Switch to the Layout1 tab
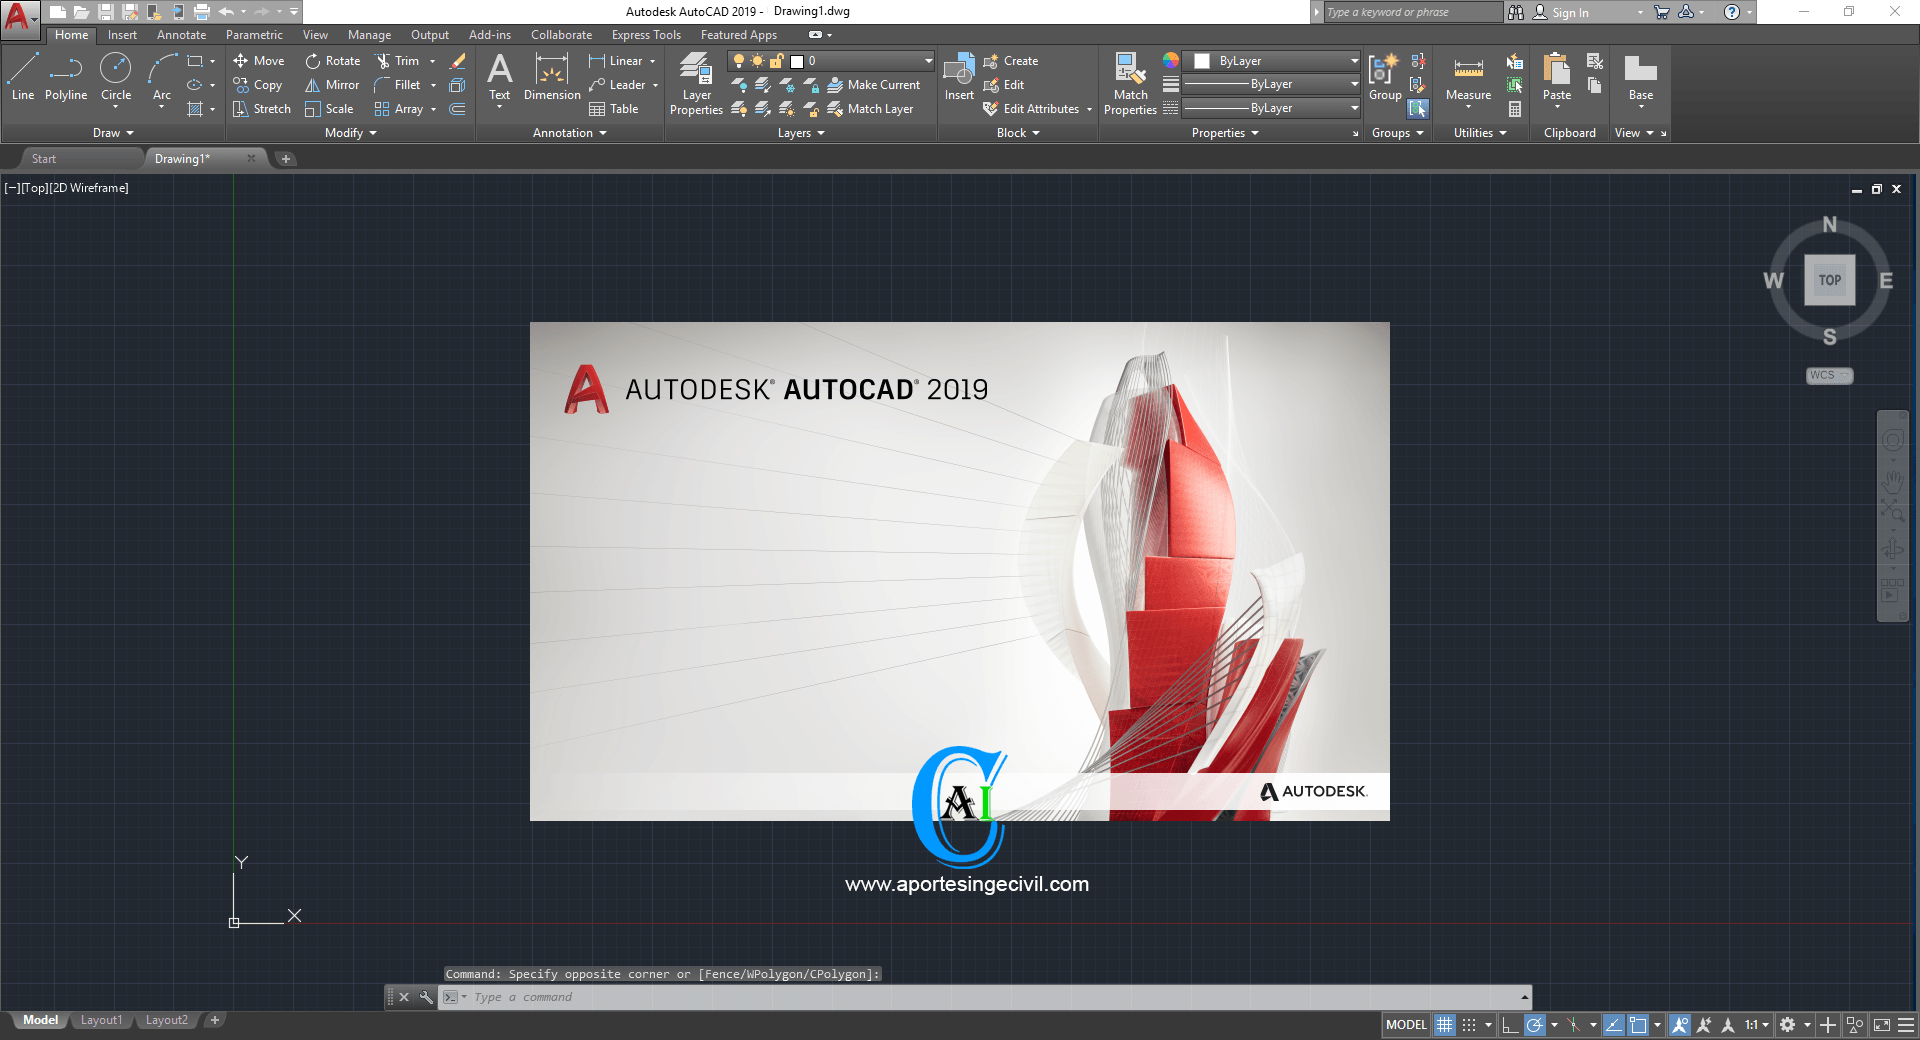 coord(101,1020)
